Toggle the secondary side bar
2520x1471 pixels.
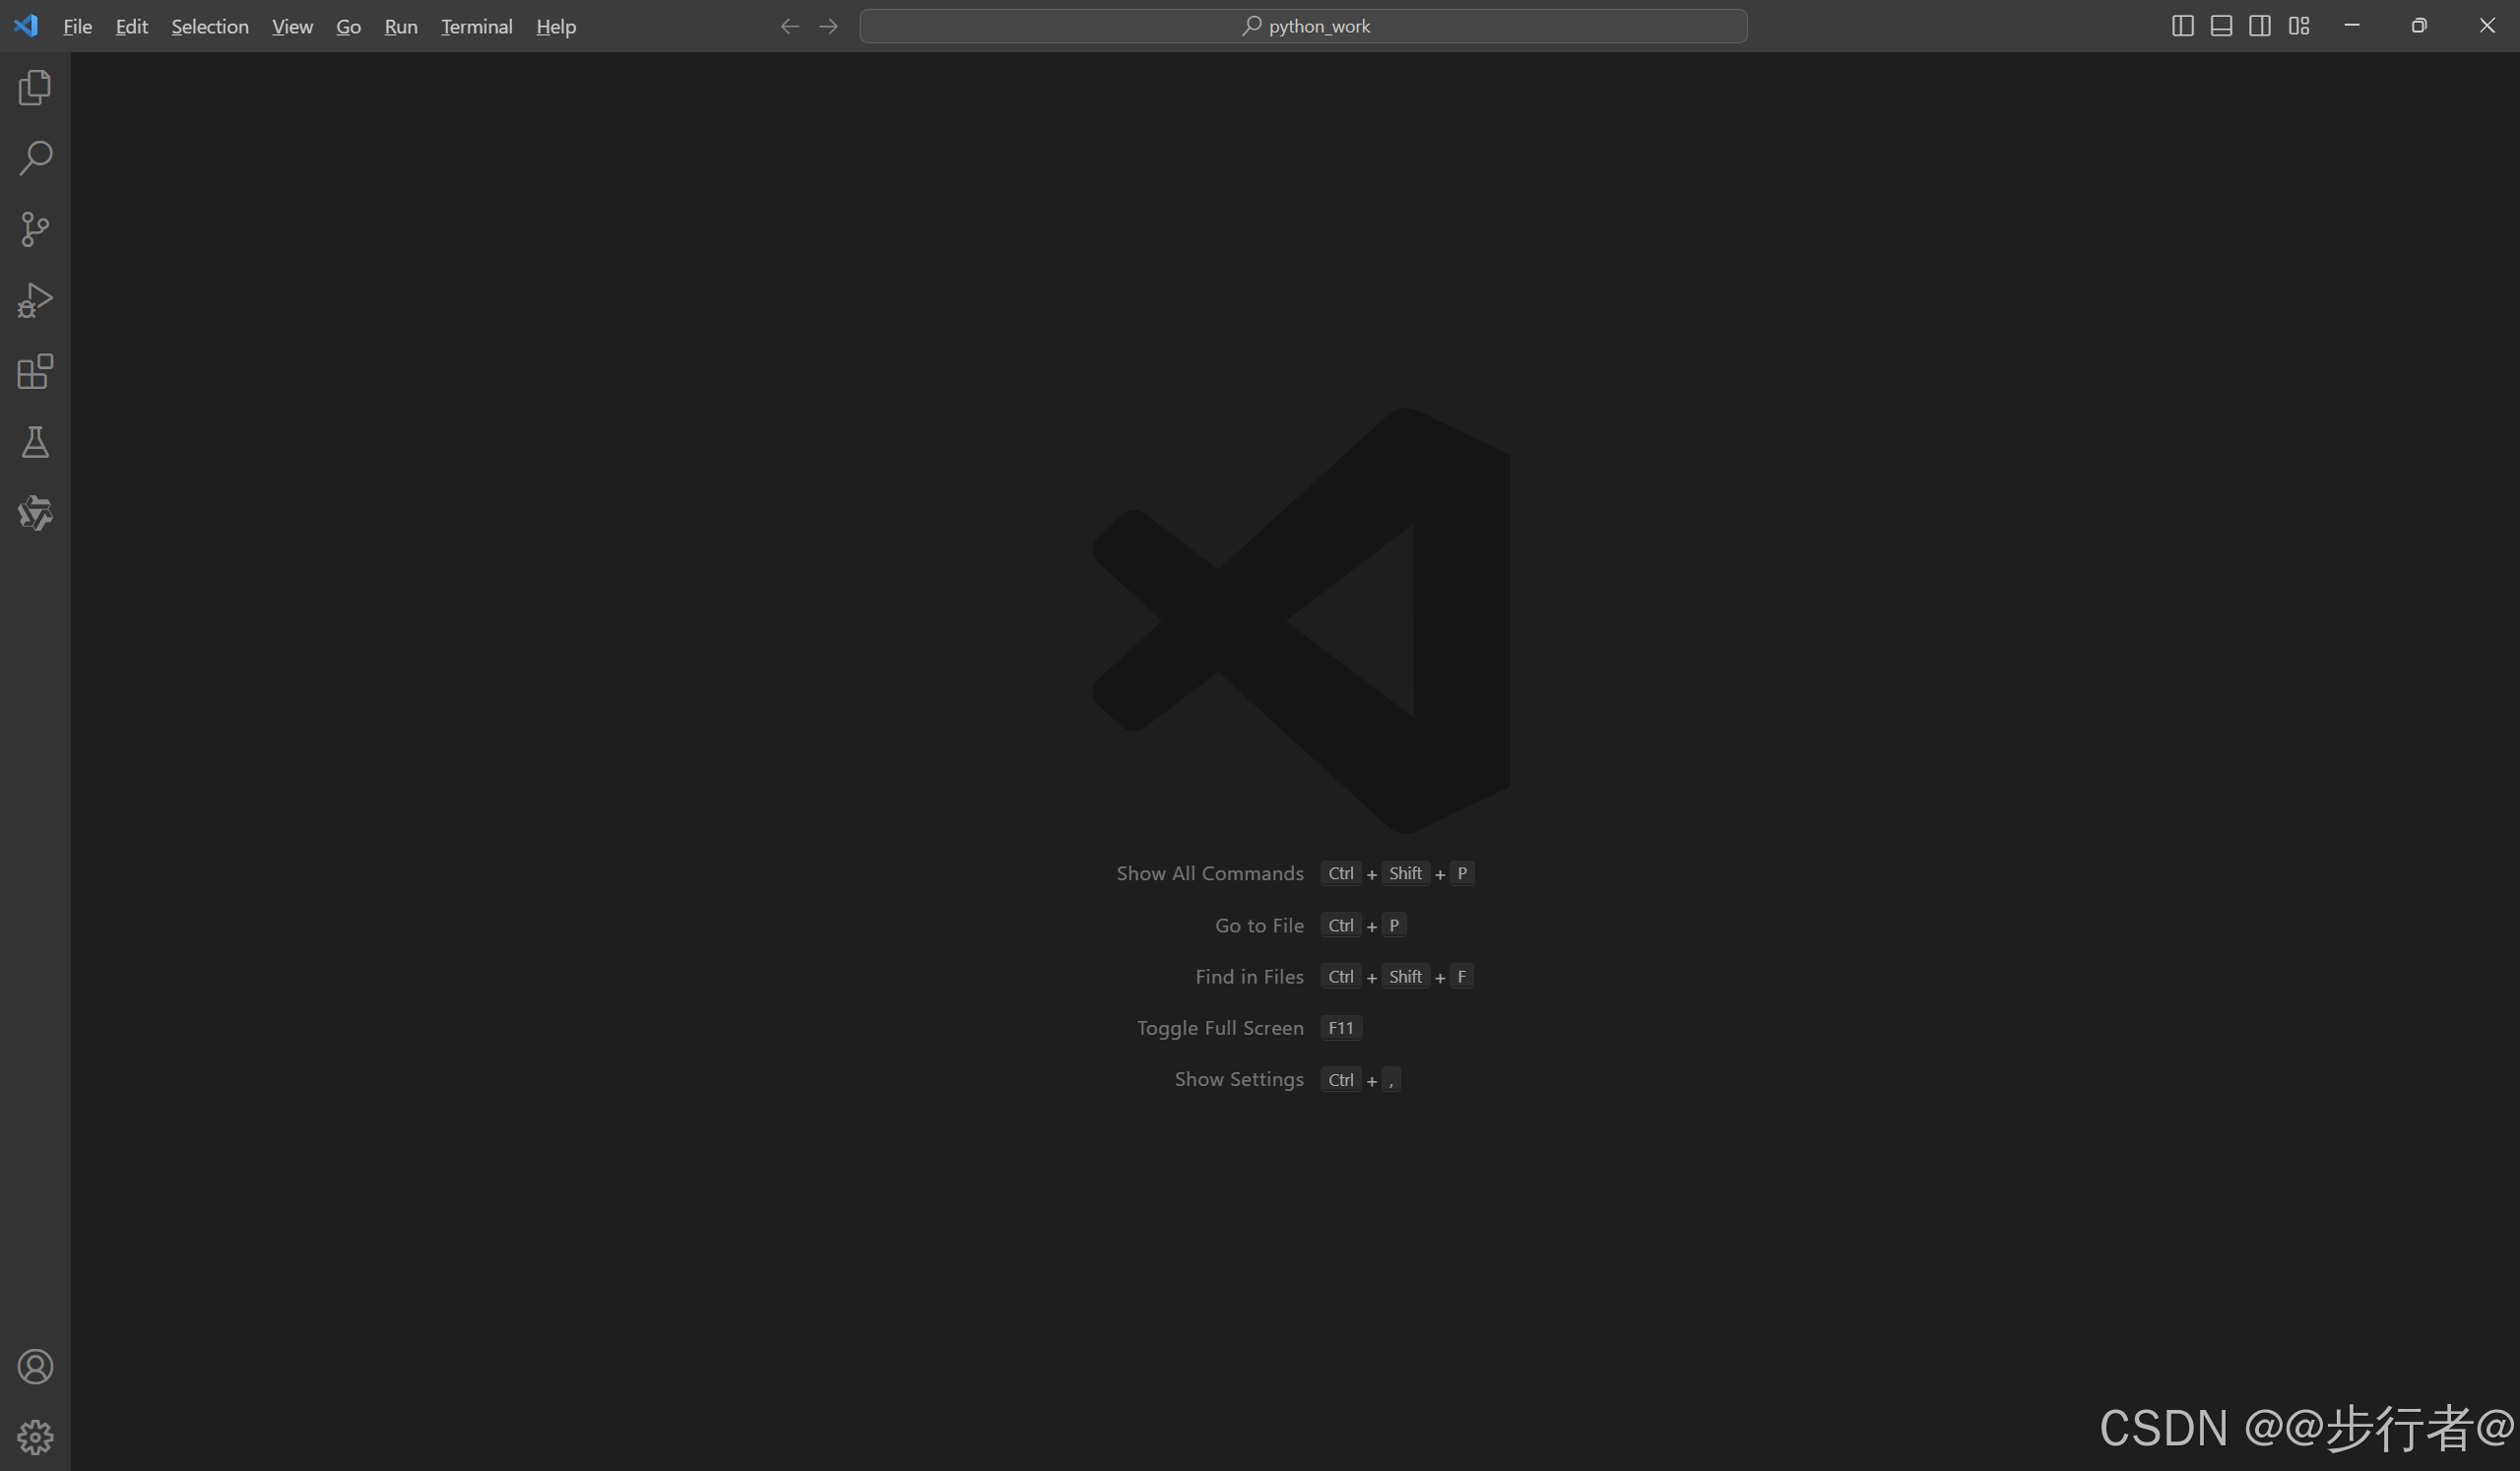pyautogui.click(x=2260, y=26)
